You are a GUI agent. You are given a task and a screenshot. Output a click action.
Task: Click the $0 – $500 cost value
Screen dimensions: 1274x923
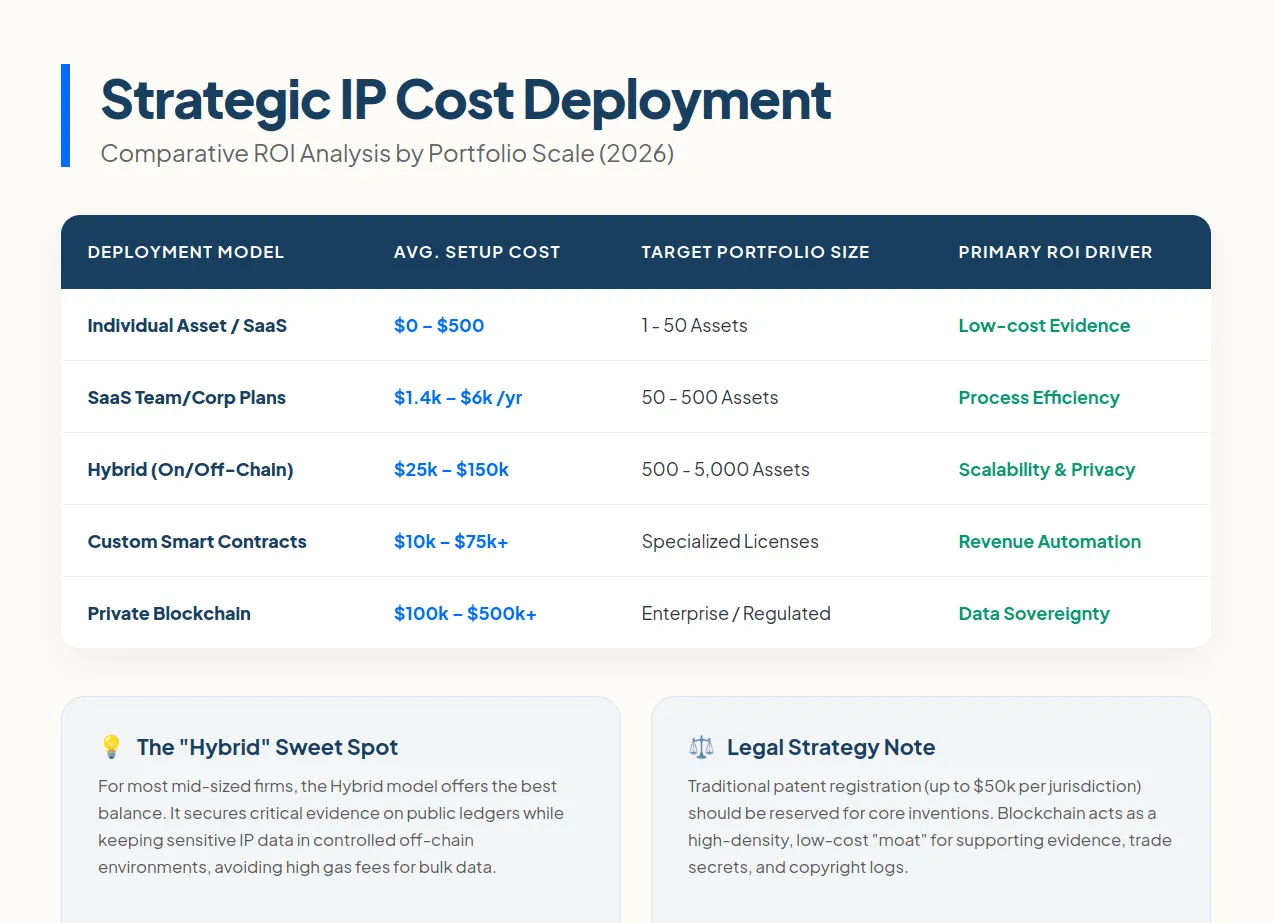[x=439, y=326]
